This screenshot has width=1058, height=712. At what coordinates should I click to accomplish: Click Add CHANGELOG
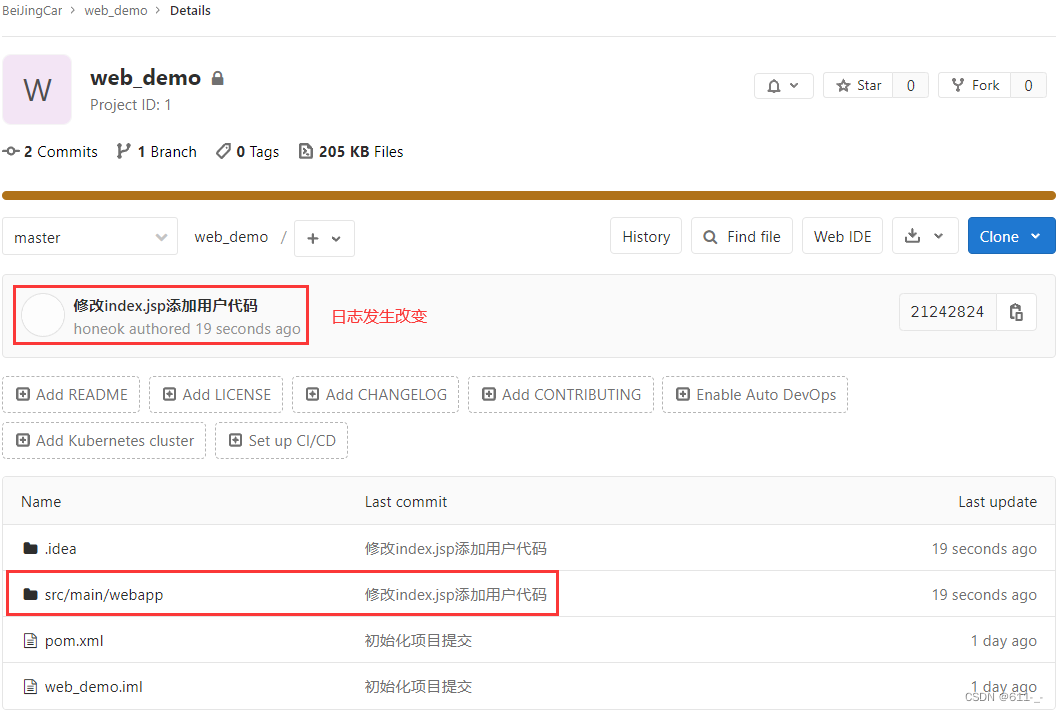pyautogui.click(x=375, y=394)
